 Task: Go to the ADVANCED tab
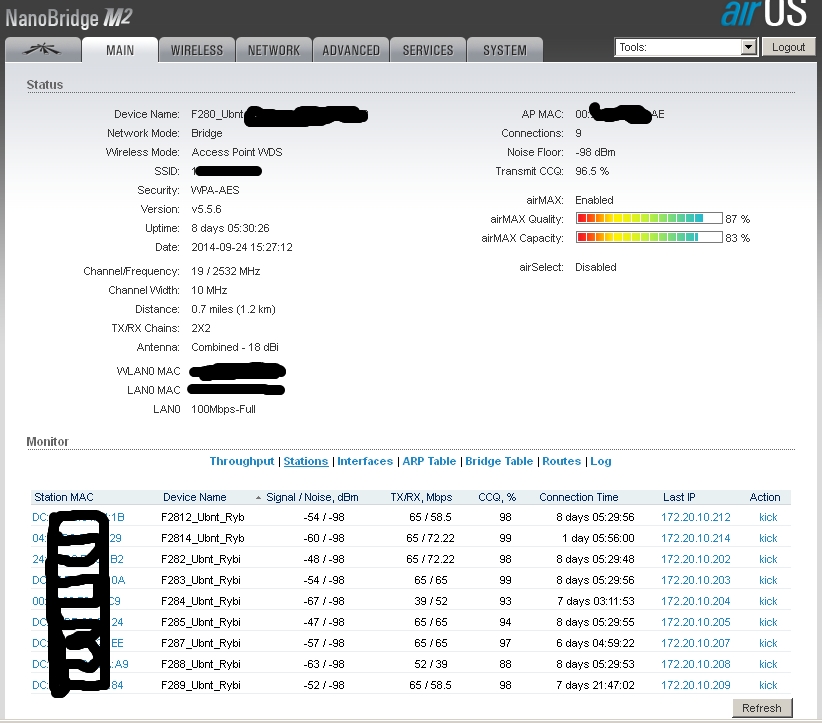(351, 50)
